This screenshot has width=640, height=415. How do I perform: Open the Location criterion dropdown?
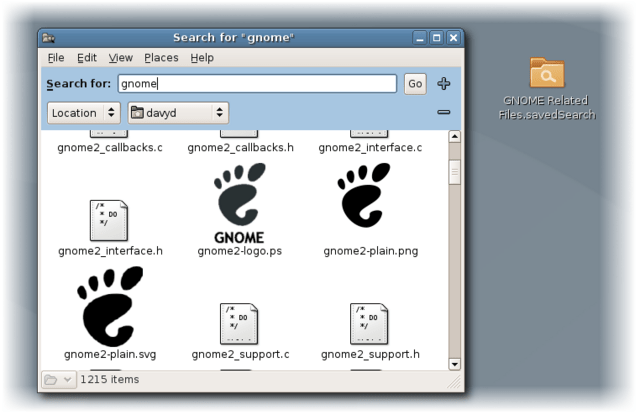pyautogui.click(x=84, y=113)
